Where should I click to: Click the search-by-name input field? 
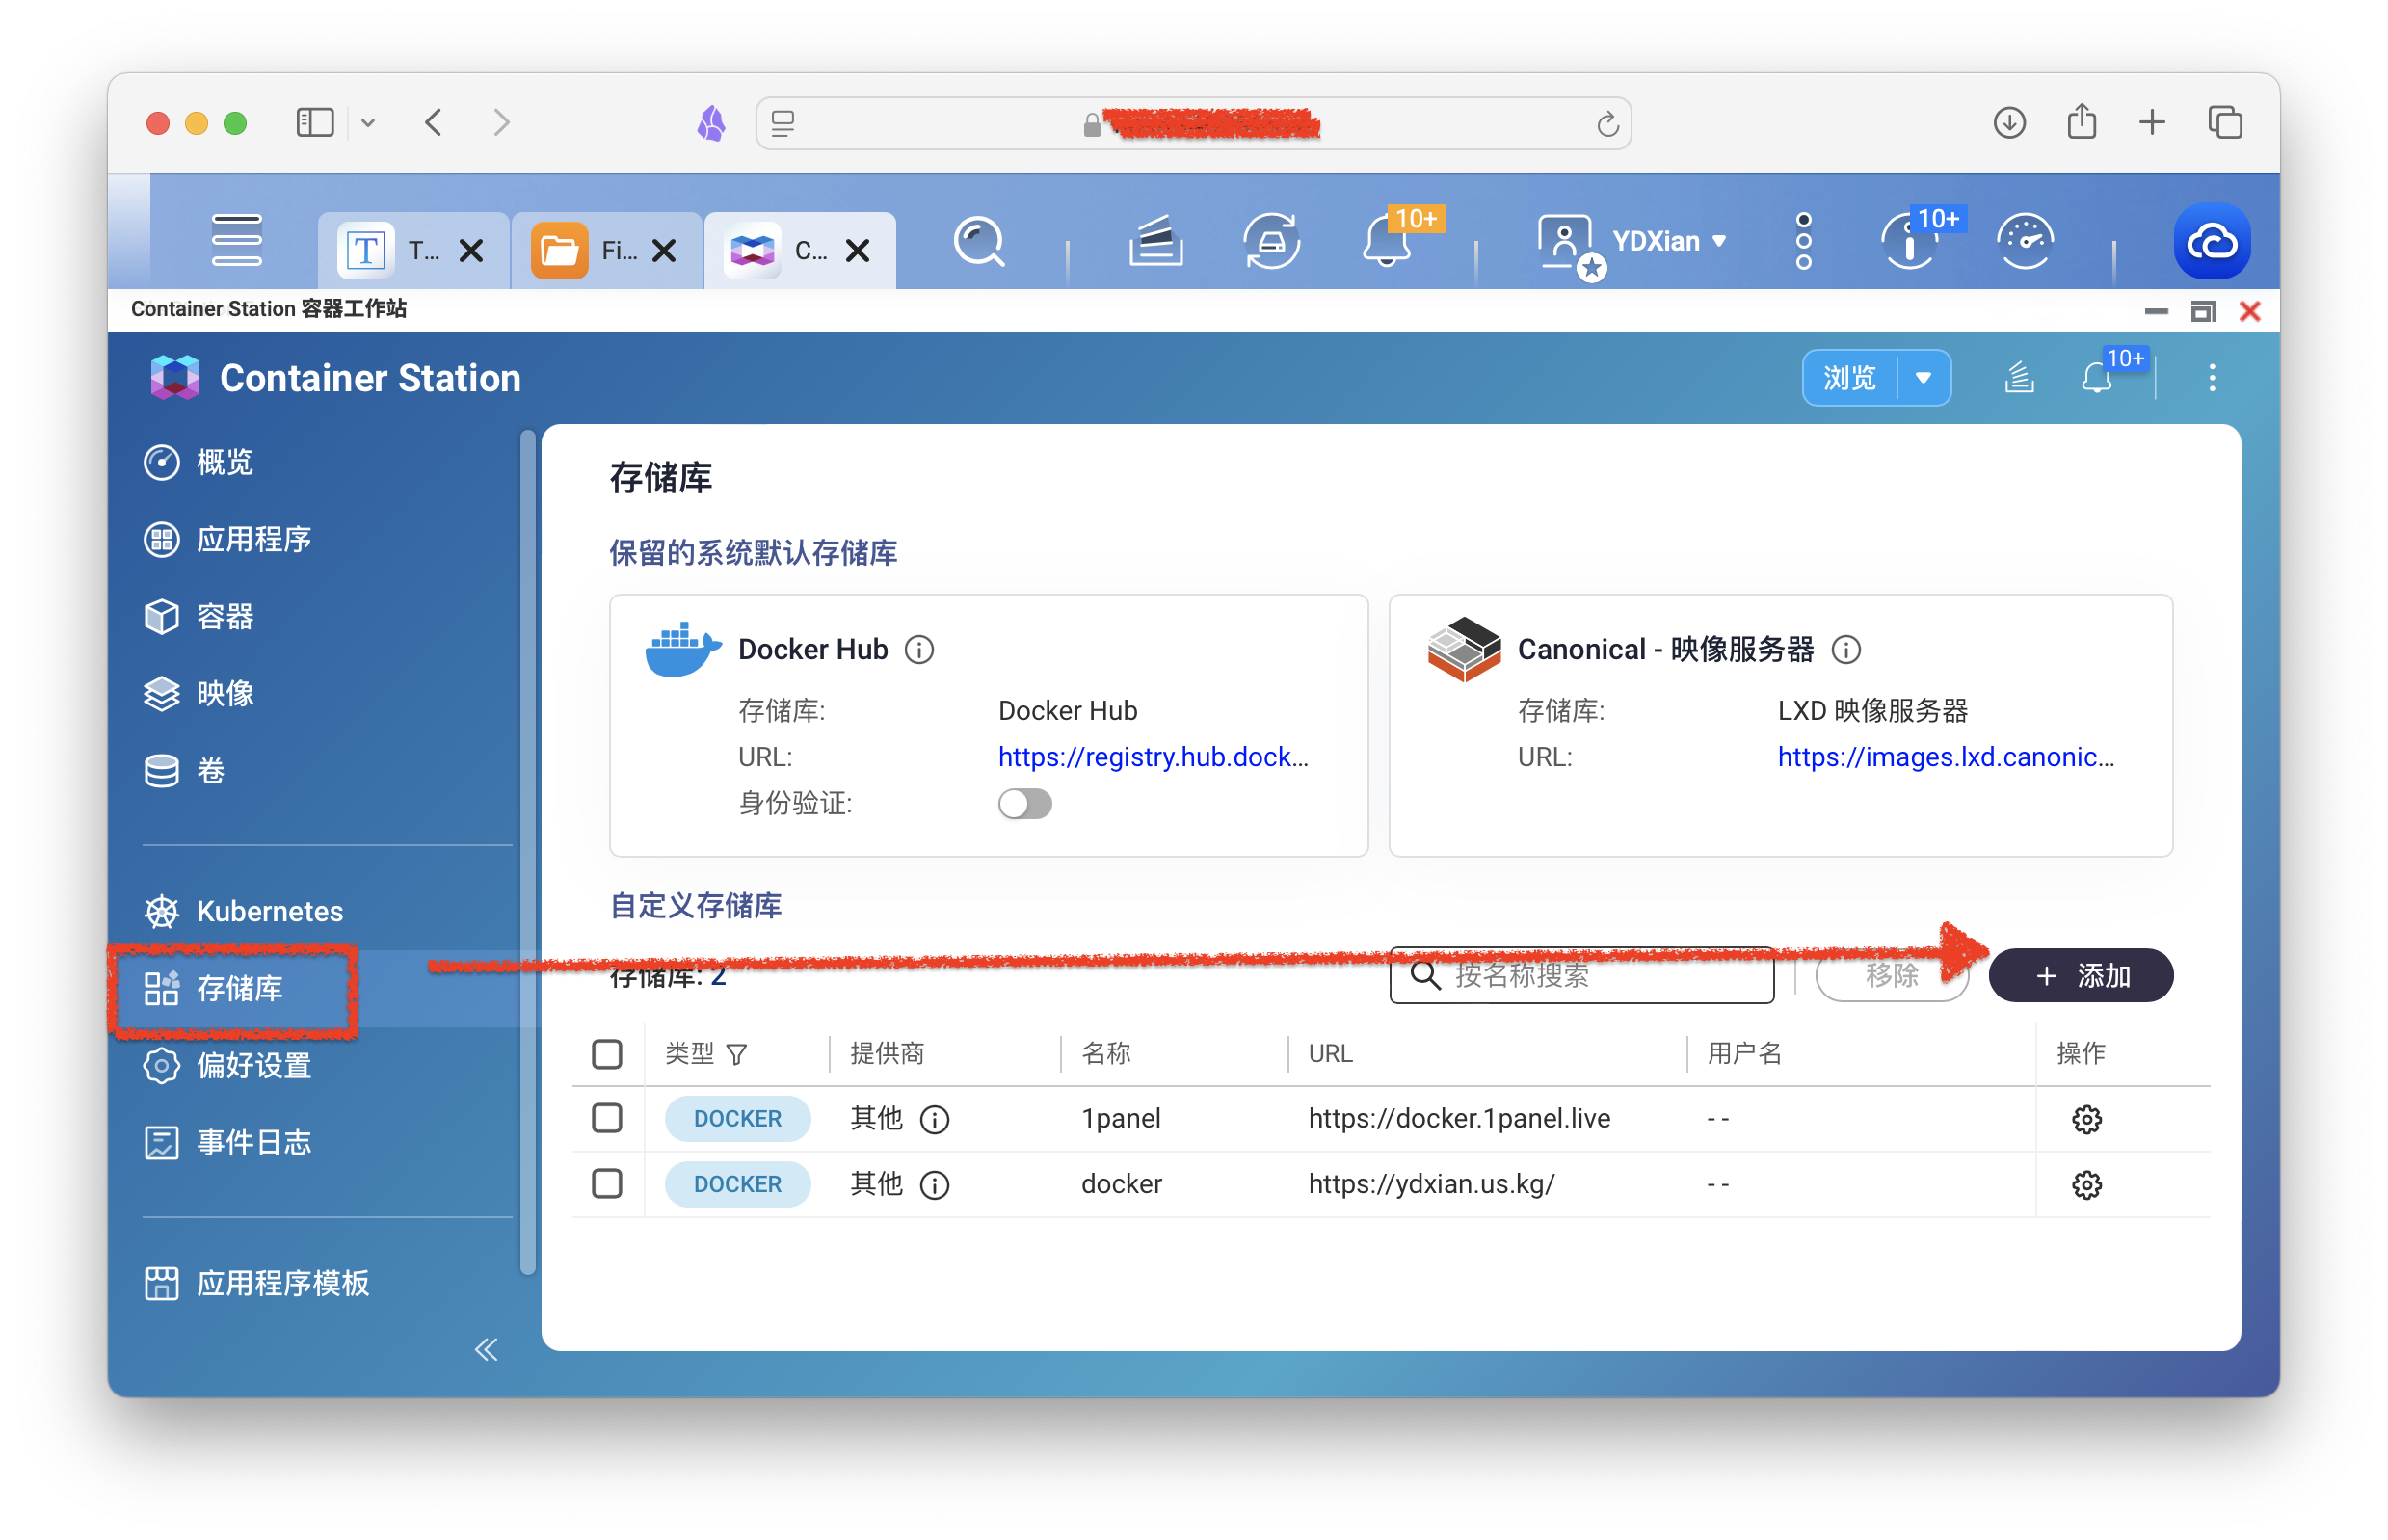pos(1582,975)
